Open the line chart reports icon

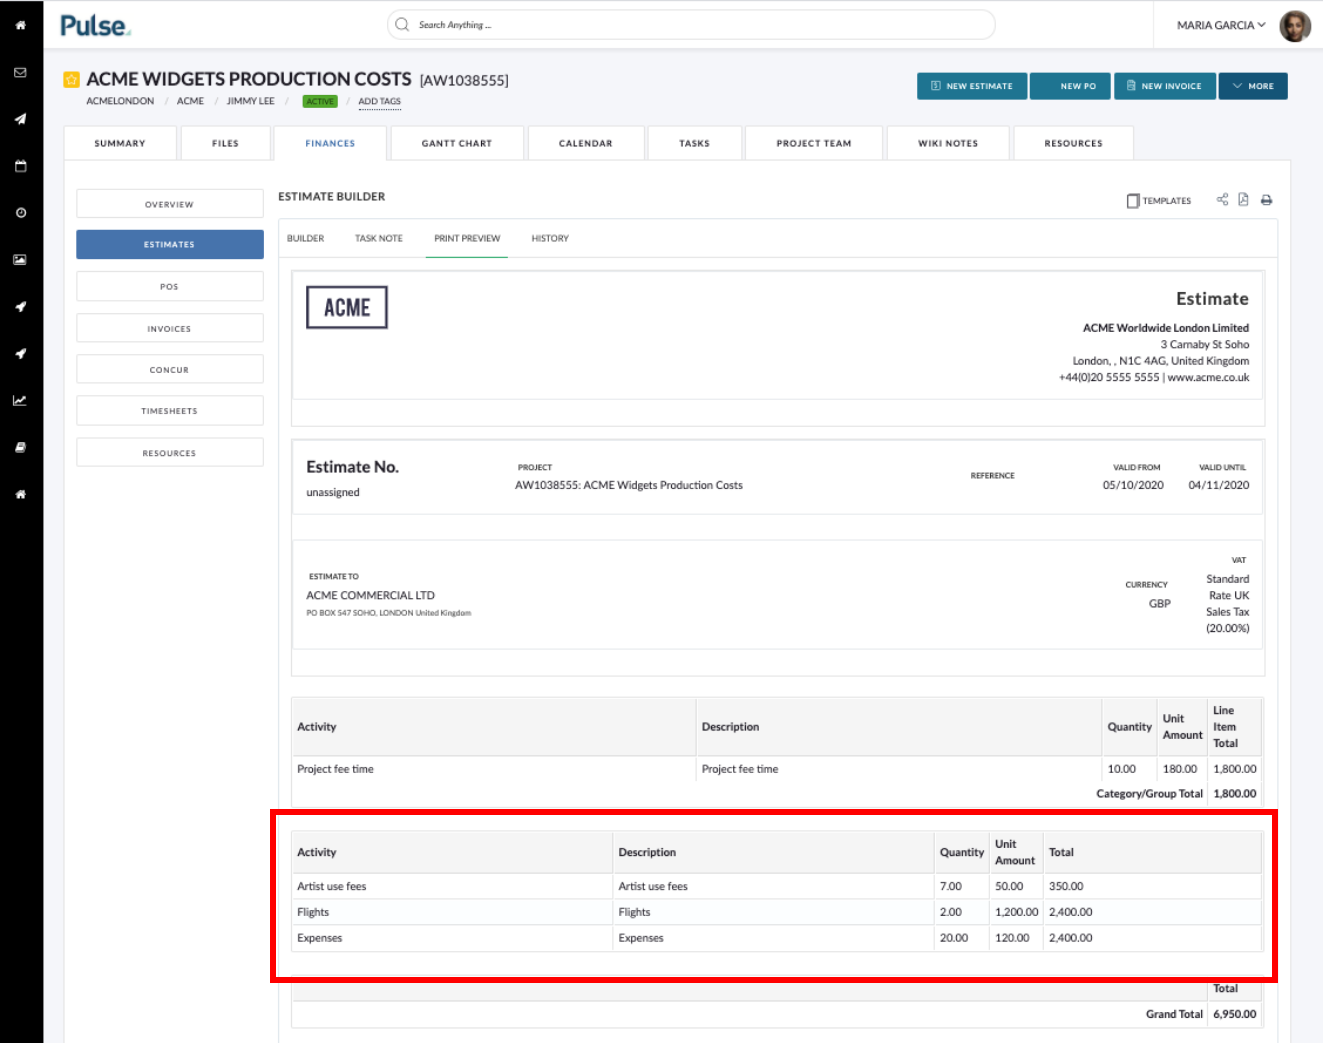20,400
